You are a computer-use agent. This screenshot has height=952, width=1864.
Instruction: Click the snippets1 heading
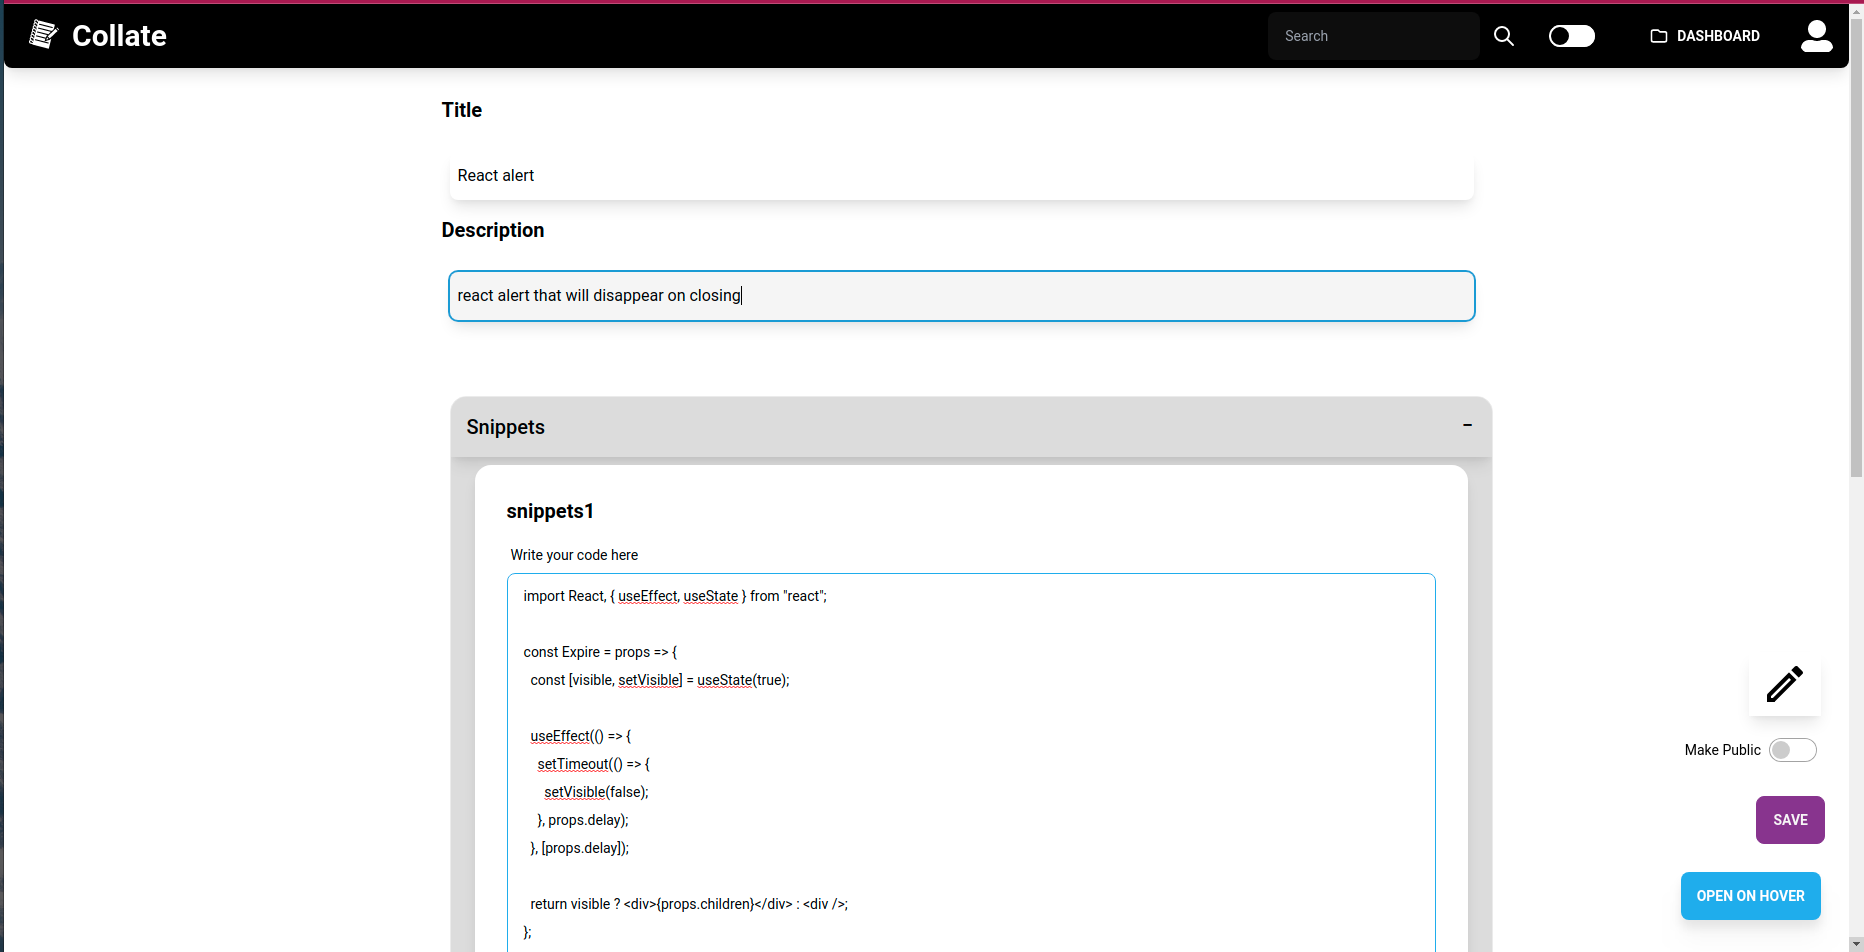(x=549, y=511)
